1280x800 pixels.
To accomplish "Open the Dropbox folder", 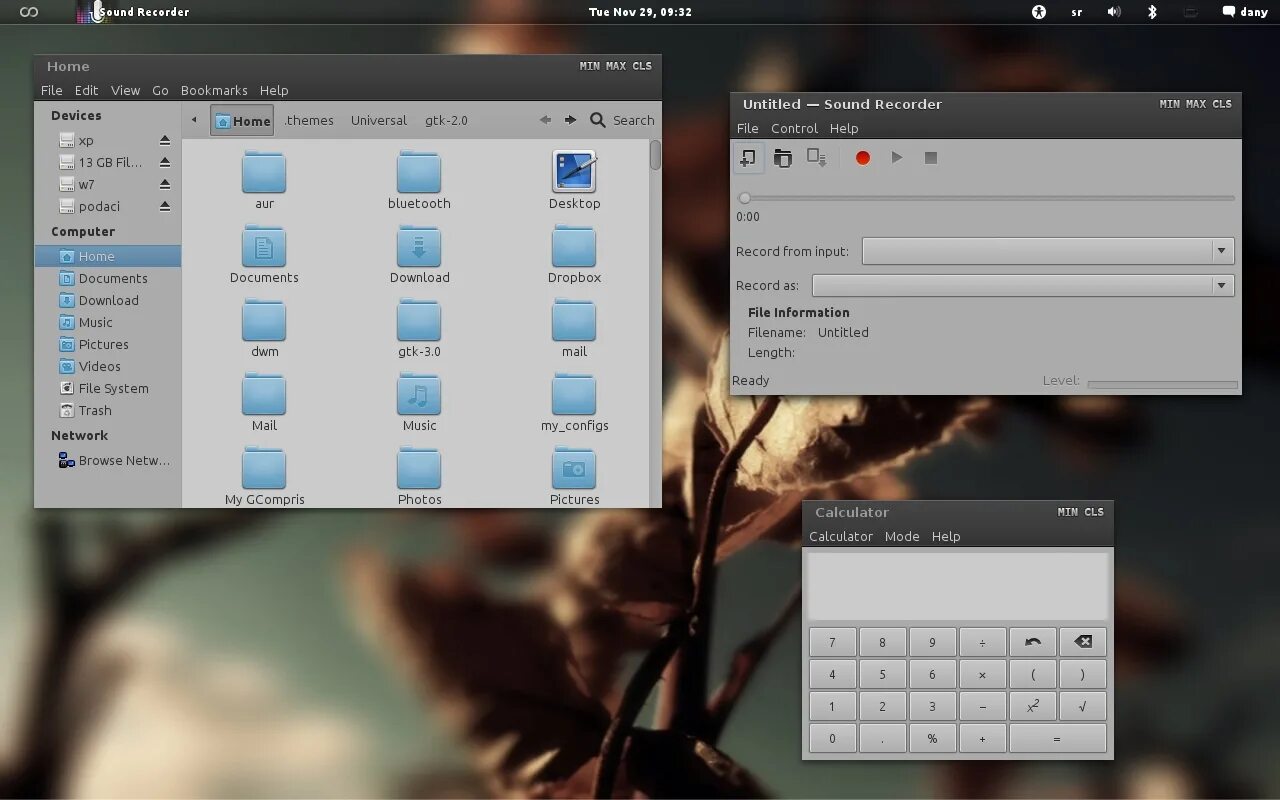I will coord(574,255).
